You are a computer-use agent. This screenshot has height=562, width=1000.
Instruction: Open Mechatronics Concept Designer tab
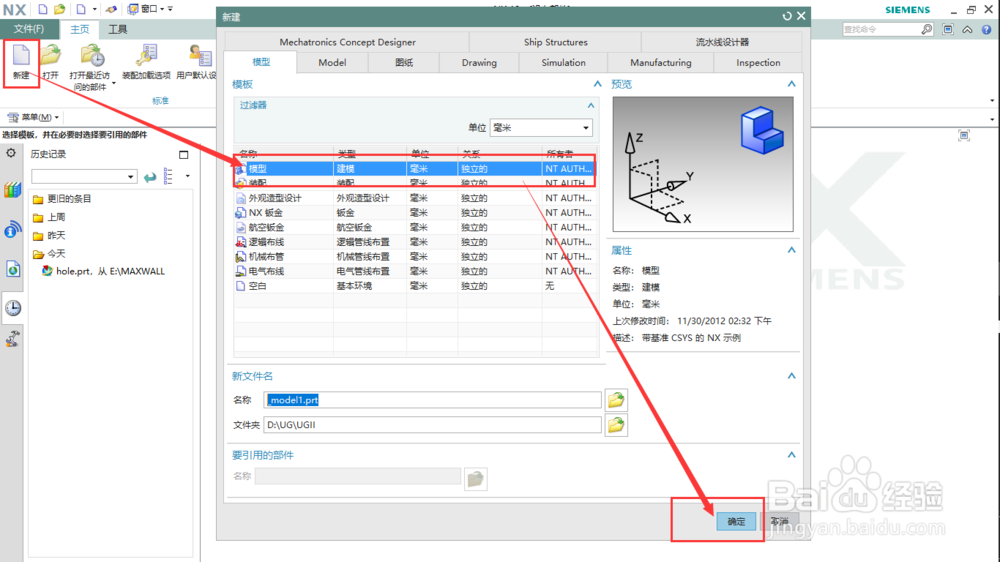coord(348,42)
